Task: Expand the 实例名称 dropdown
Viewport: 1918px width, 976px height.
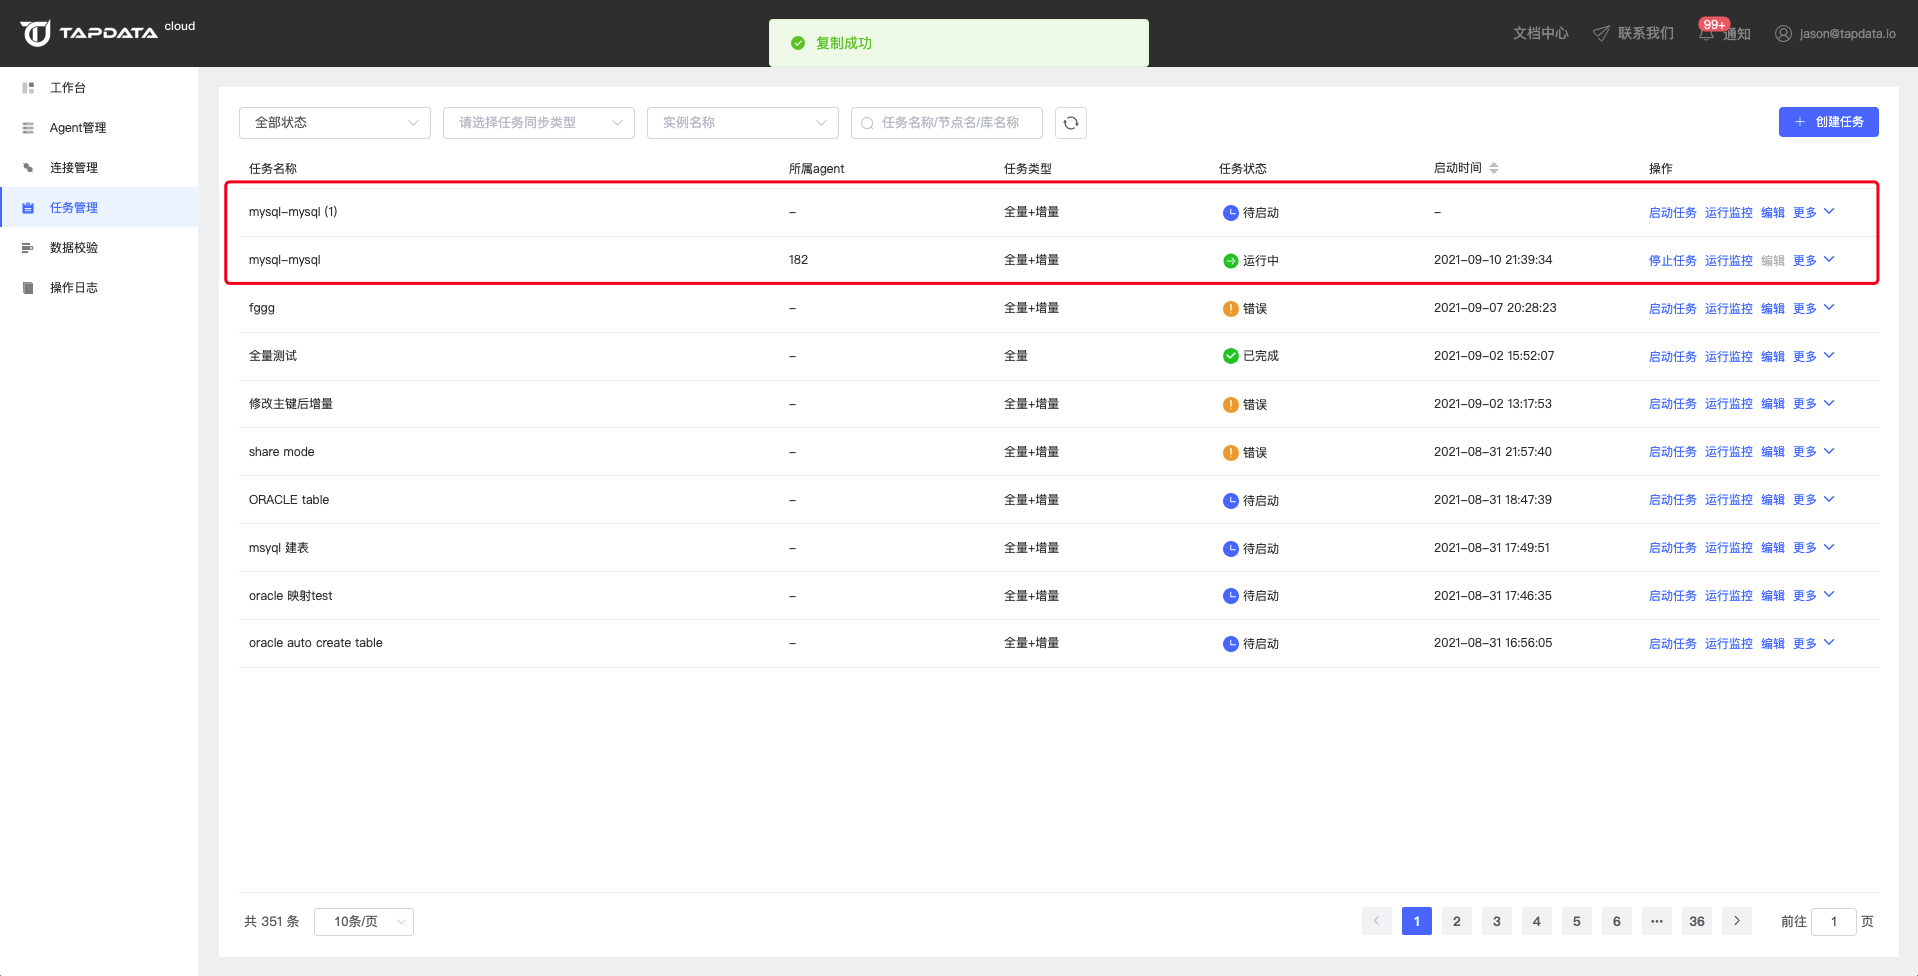Action: click(742, 123)
